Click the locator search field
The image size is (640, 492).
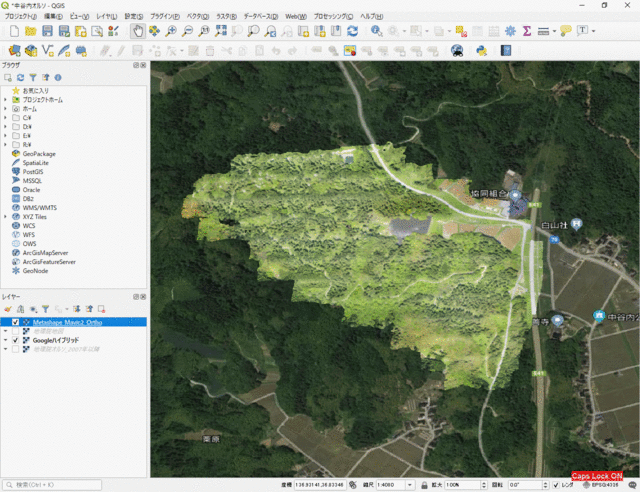click(52, 485)
